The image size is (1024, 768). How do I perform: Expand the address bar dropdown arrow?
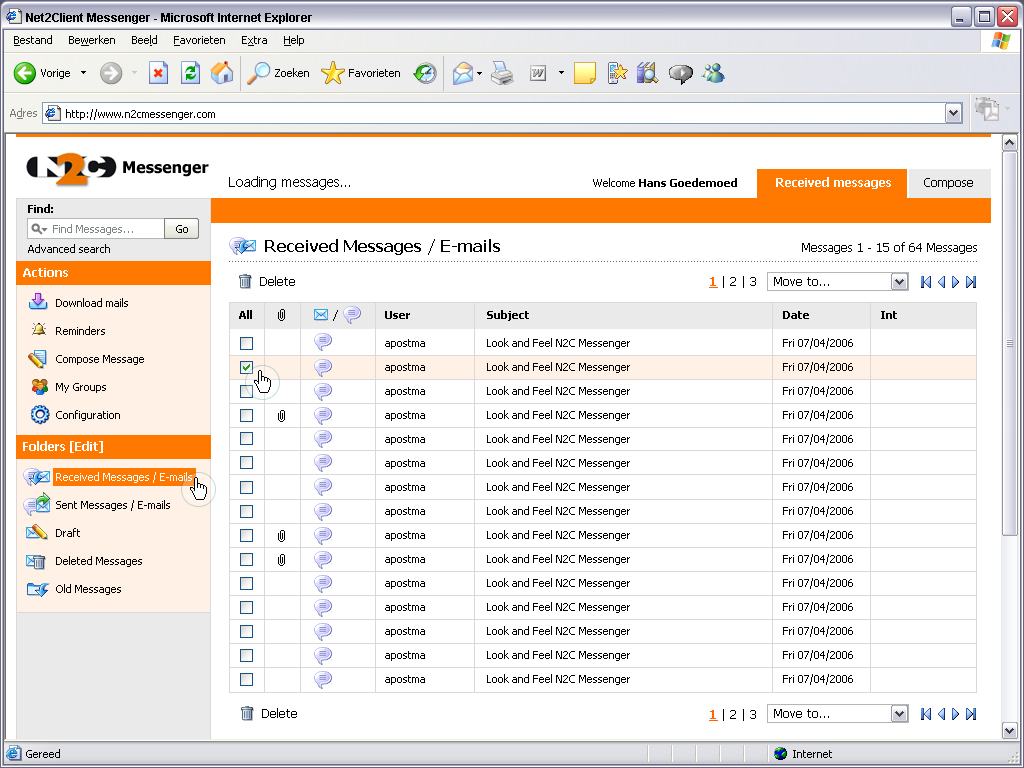coord(953,114)
